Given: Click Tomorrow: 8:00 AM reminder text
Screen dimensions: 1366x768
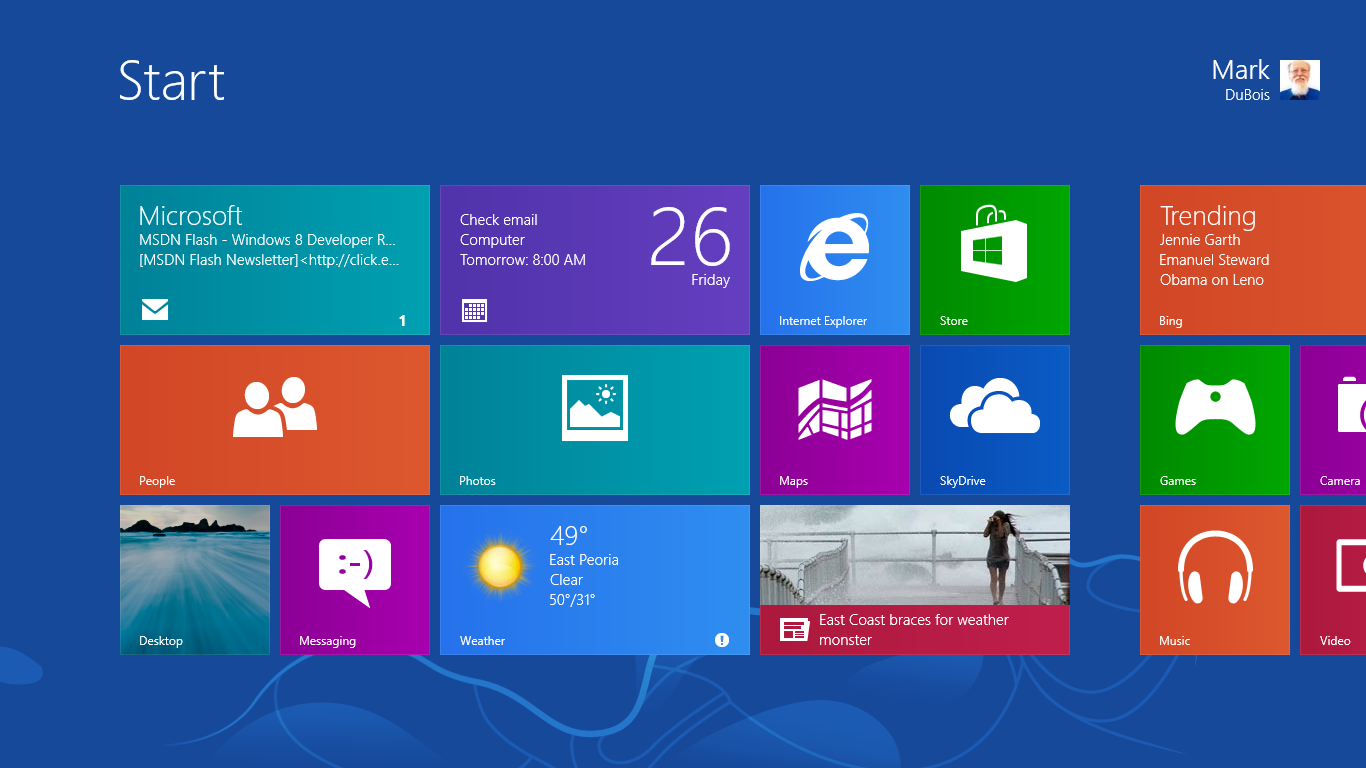Looking at the screenshot, I should pos(523,260).
